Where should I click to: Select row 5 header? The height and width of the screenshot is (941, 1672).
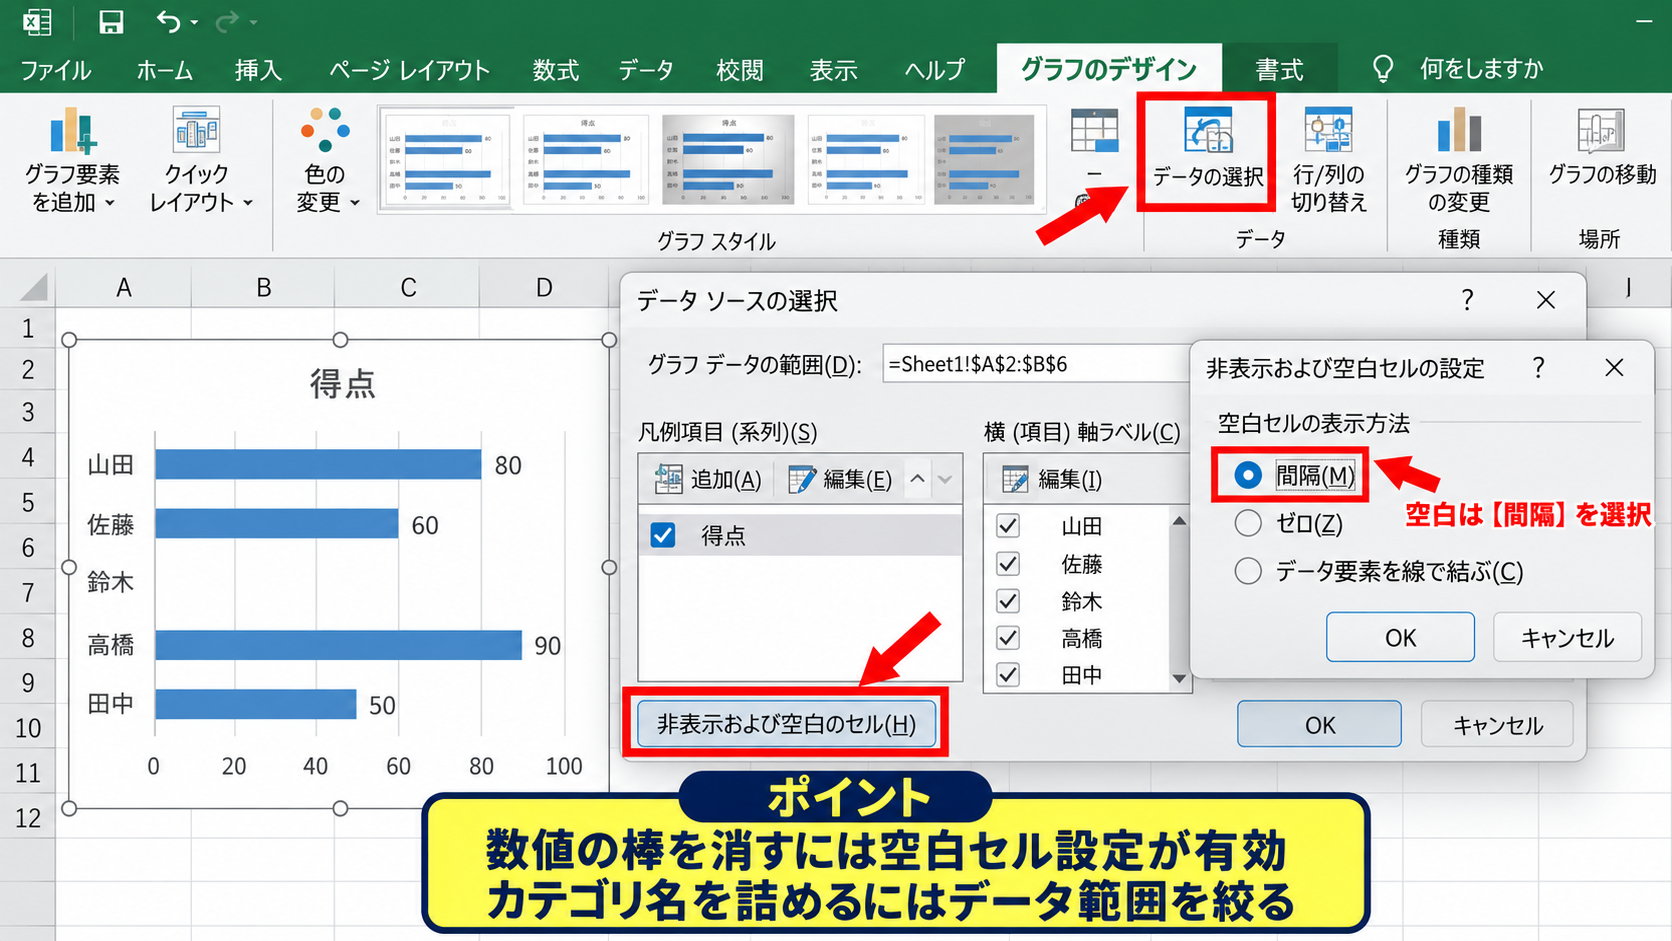[28, 502]
